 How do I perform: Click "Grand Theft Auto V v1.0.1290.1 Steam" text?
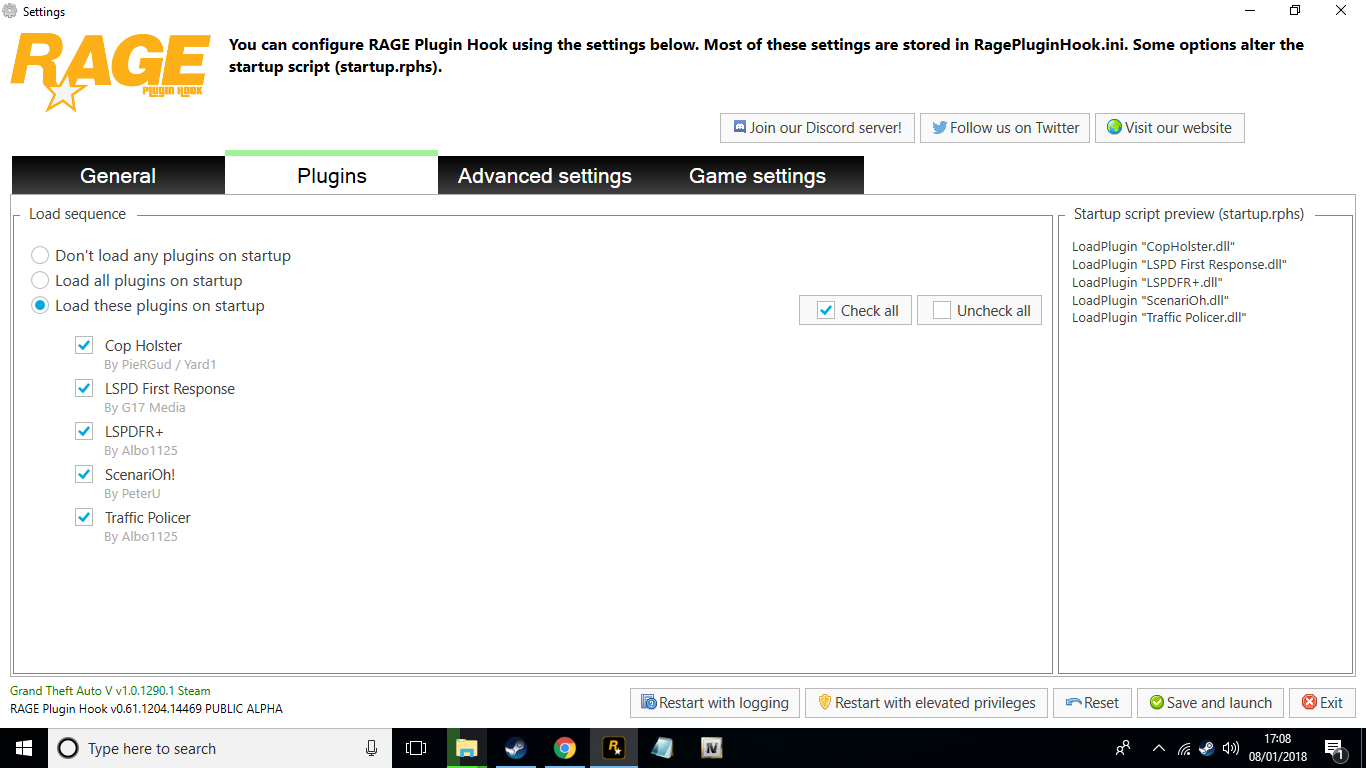[110, 691]
